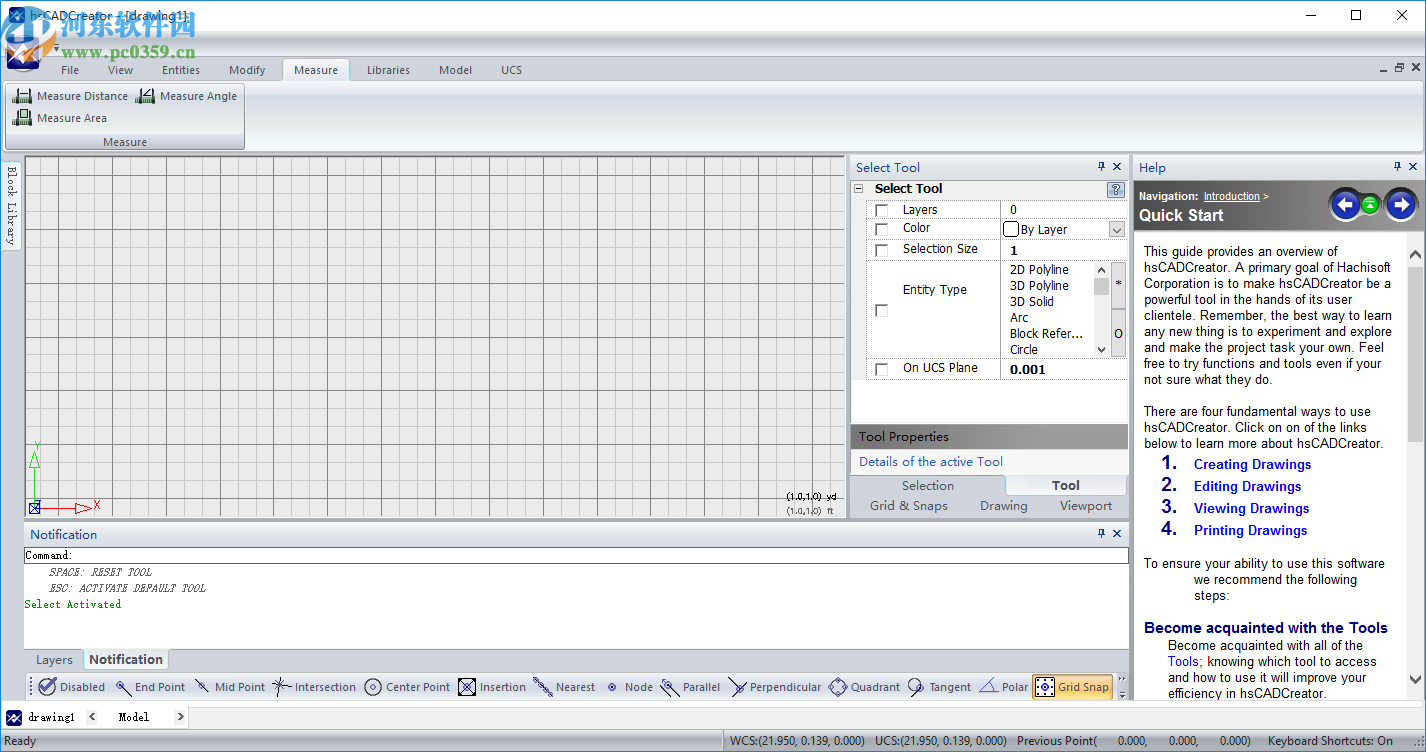Select all entity types with asterisk button

[1118, 284]
